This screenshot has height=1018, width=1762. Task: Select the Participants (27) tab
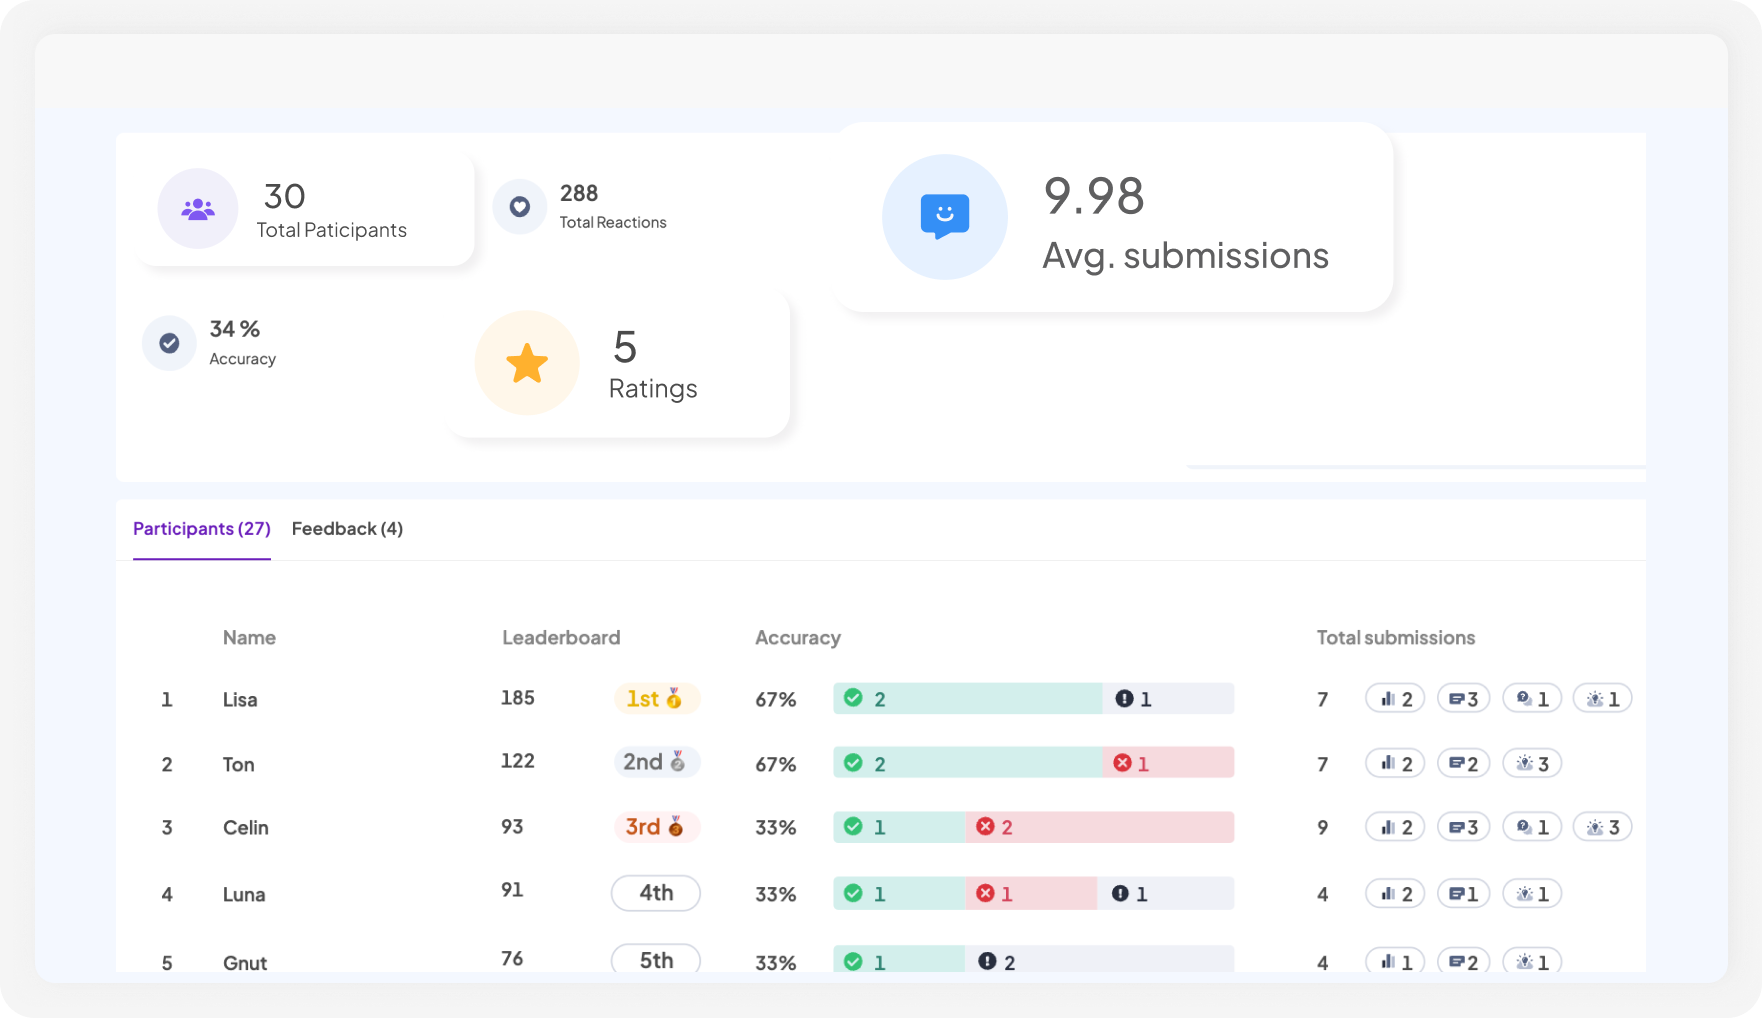coord(201,528)
